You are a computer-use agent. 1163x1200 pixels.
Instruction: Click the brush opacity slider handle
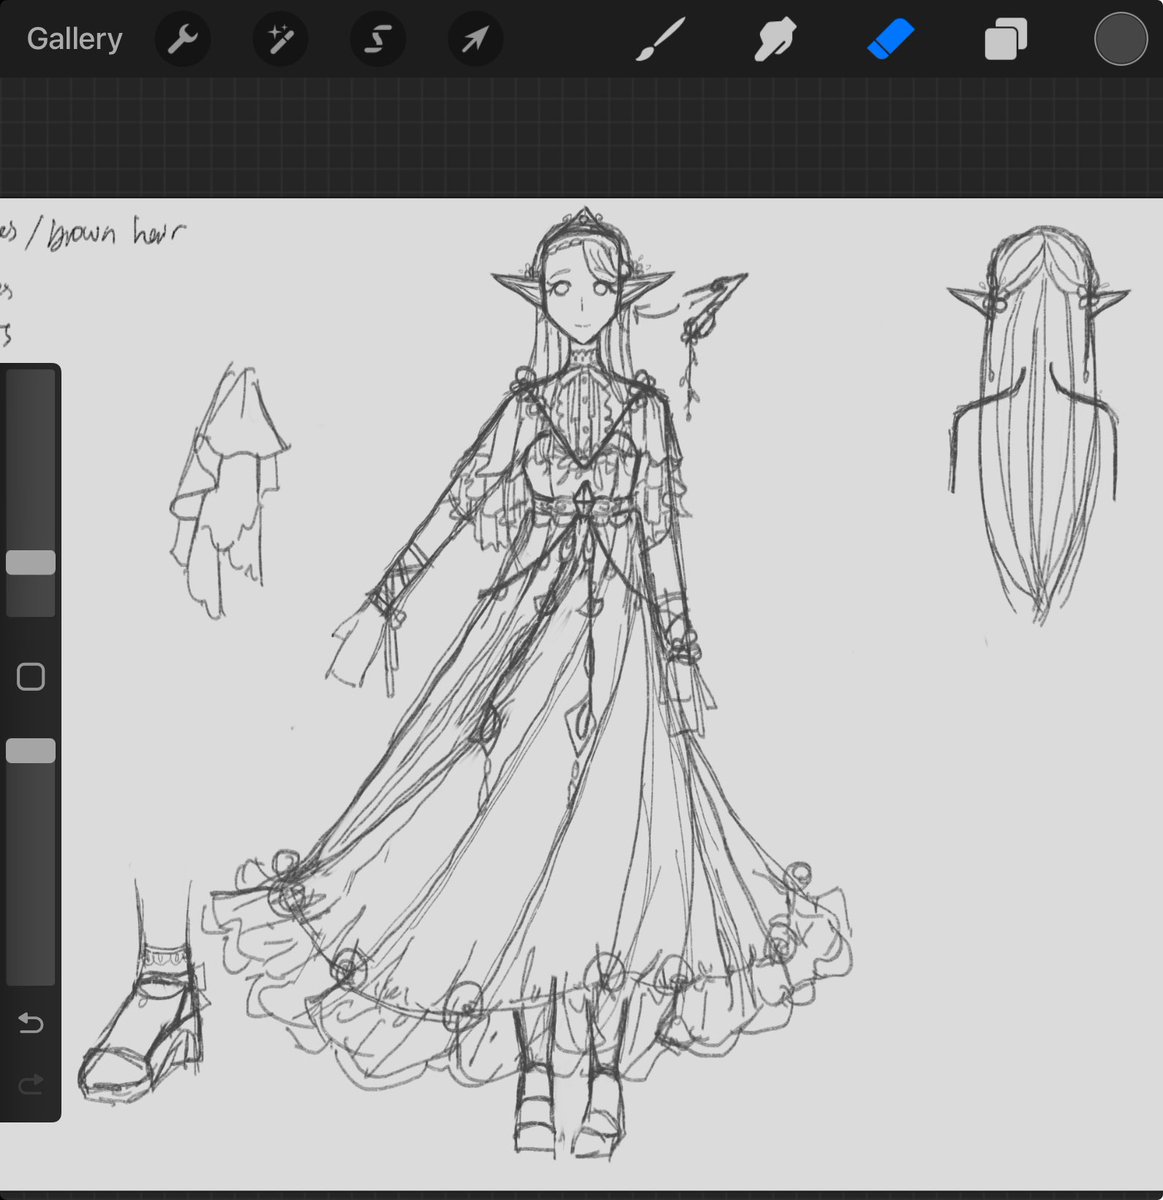(x=31, y=751)
